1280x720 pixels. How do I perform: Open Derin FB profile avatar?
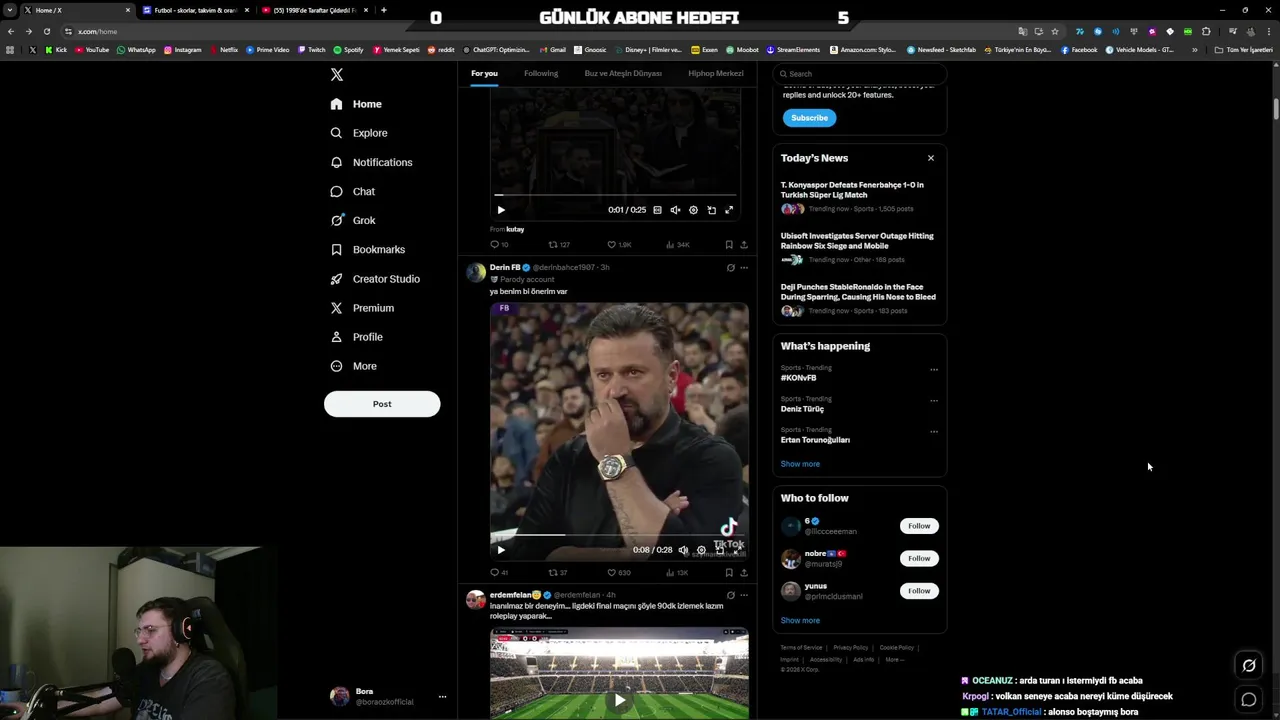[x=476, y=272]
